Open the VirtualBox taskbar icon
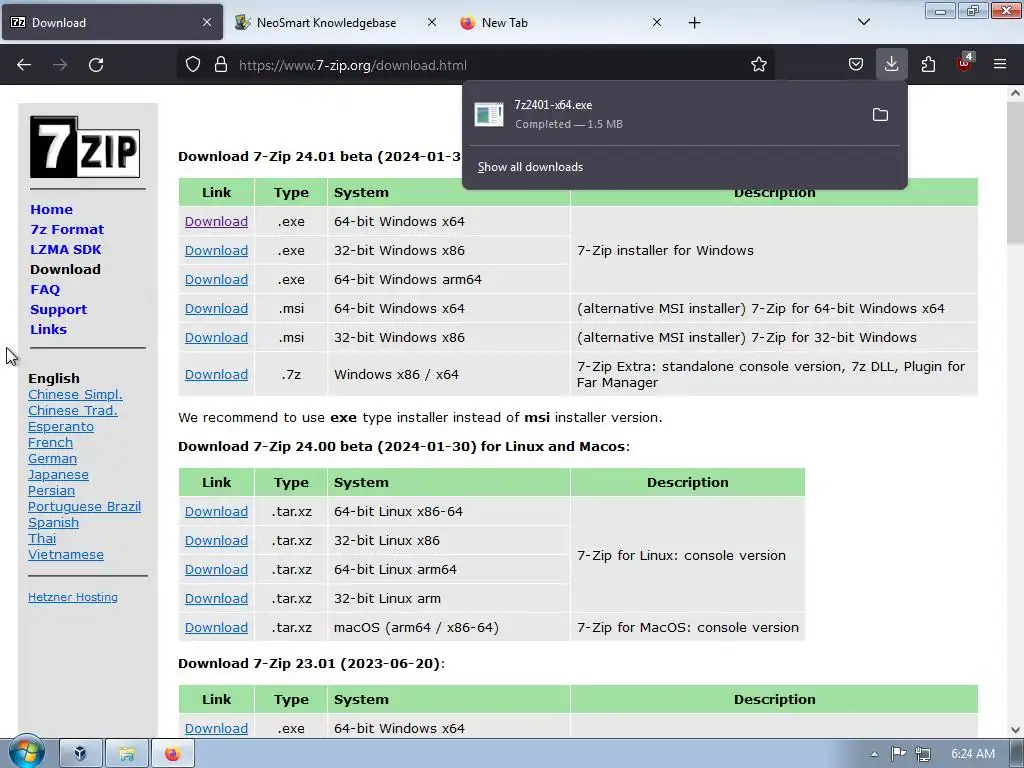Image resolution: width=1024 pixels, height=768 pixels. pos(80,754)
